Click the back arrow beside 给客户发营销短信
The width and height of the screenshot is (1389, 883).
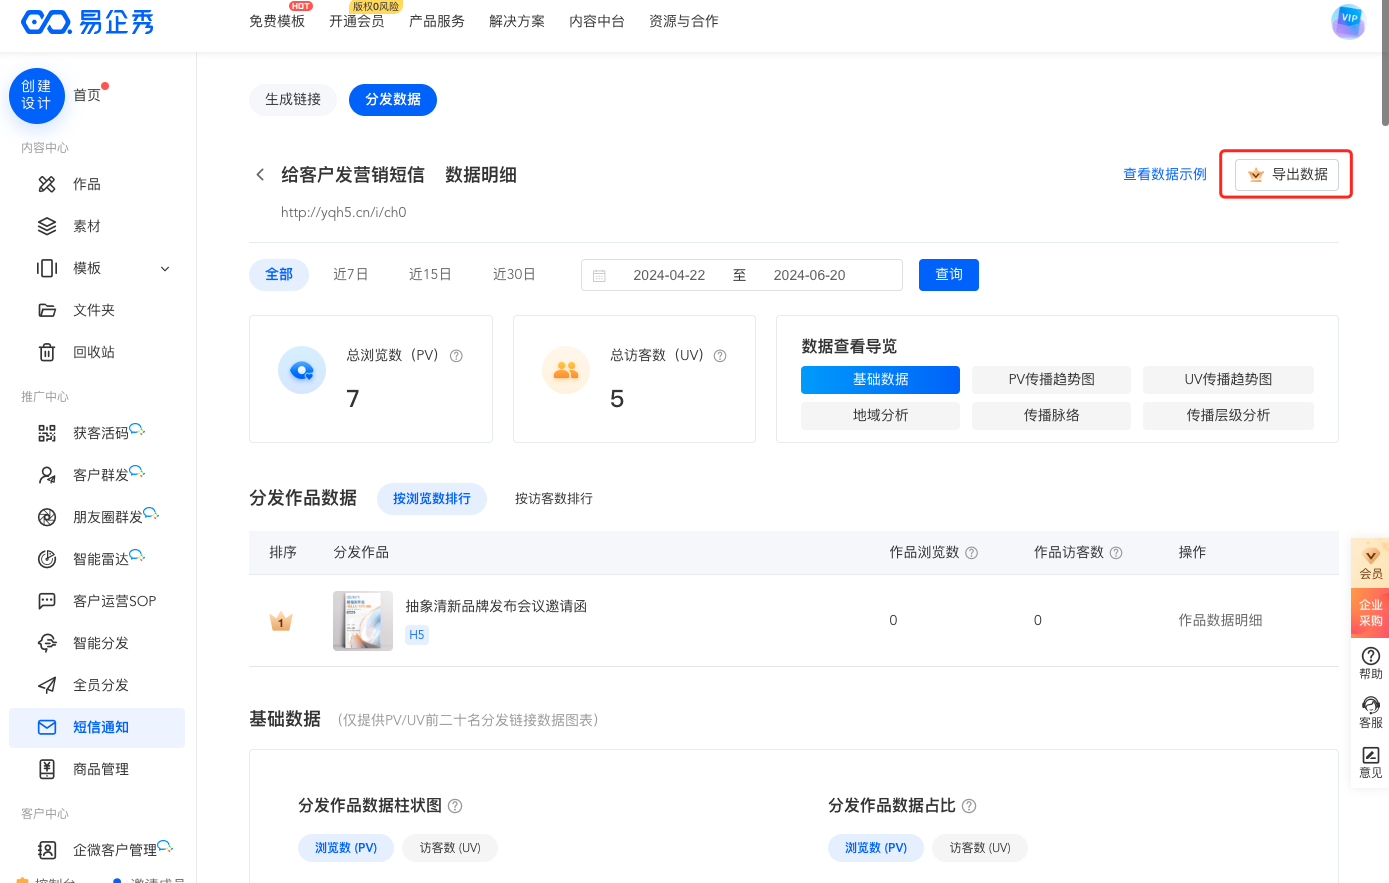click(260, 175)
